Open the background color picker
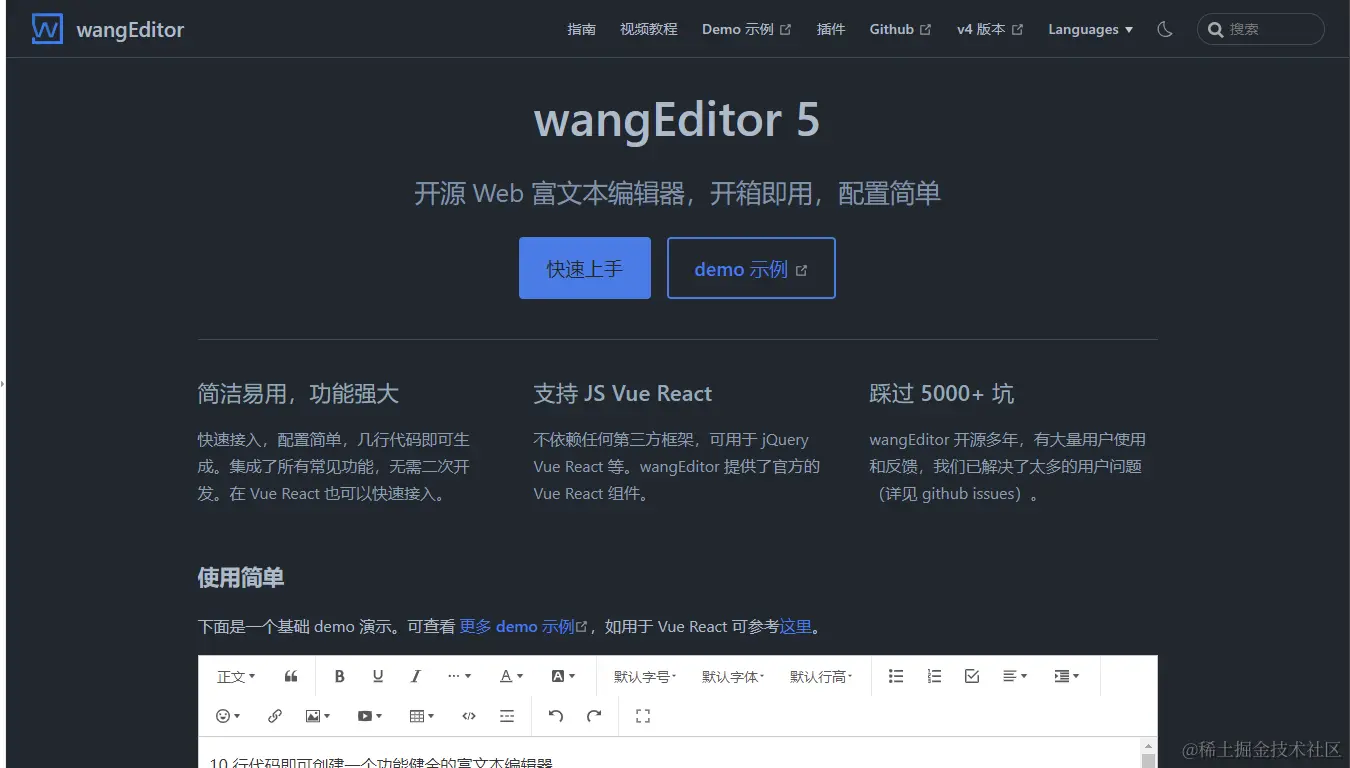 [563, 676]
